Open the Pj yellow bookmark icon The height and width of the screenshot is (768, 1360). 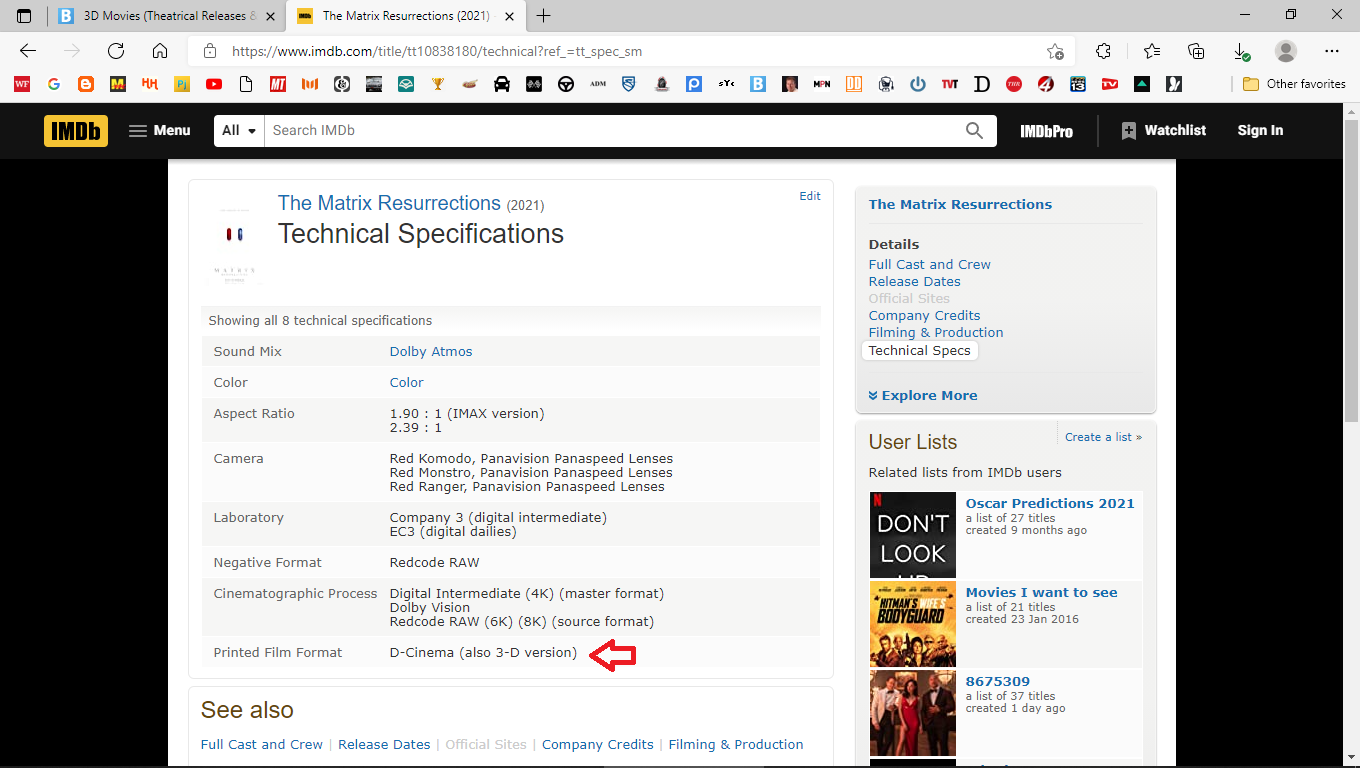[182, 84]
